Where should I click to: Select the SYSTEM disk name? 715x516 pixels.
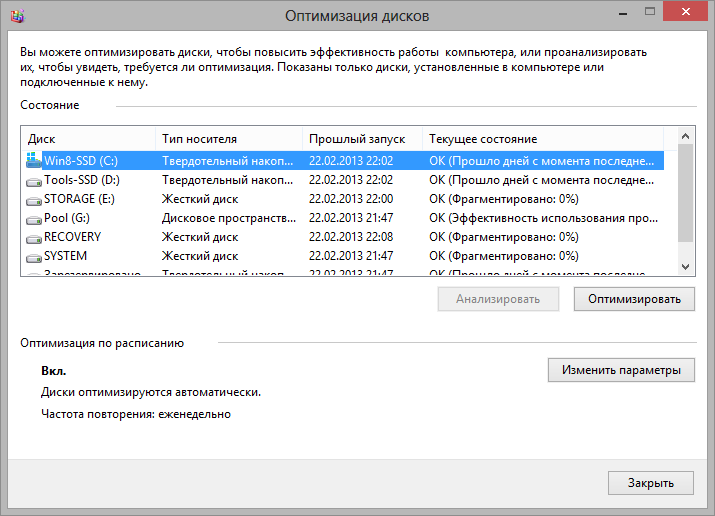(65, 256)
